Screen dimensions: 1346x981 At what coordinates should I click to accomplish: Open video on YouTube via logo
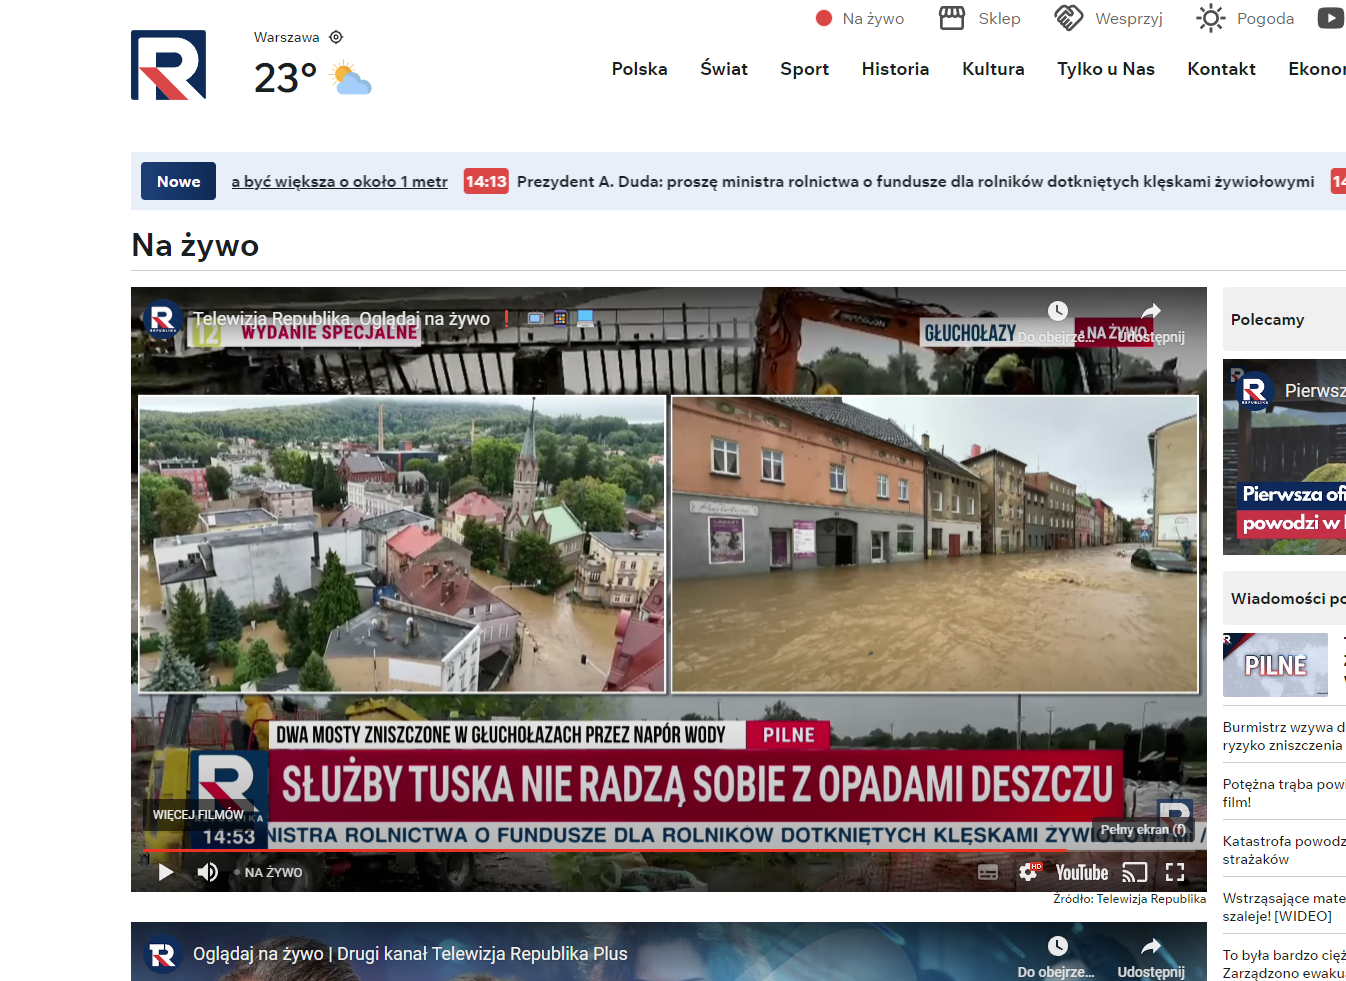click(x=1081, y=872)
